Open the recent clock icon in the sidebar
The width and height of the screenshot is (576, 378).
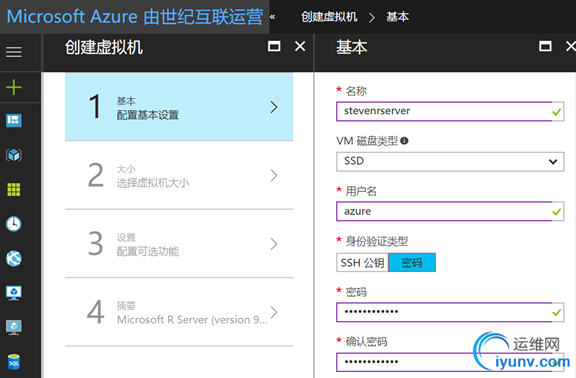[x=14, y=224]
